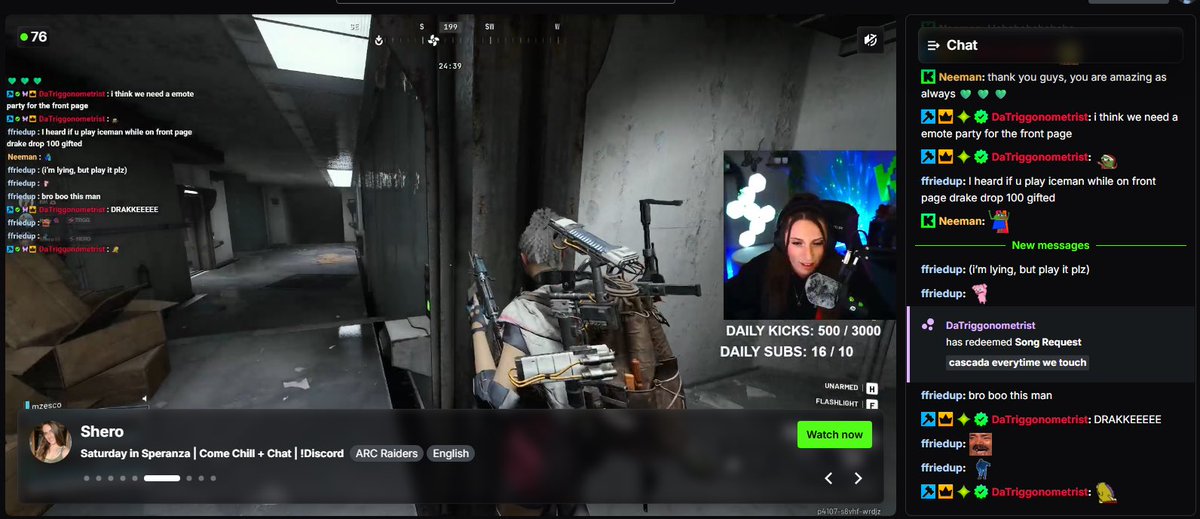Click the webcam overlay of the streamer
Image resolution: width=1200 pixels, height=519 pixels.
(x=810, y=235)
